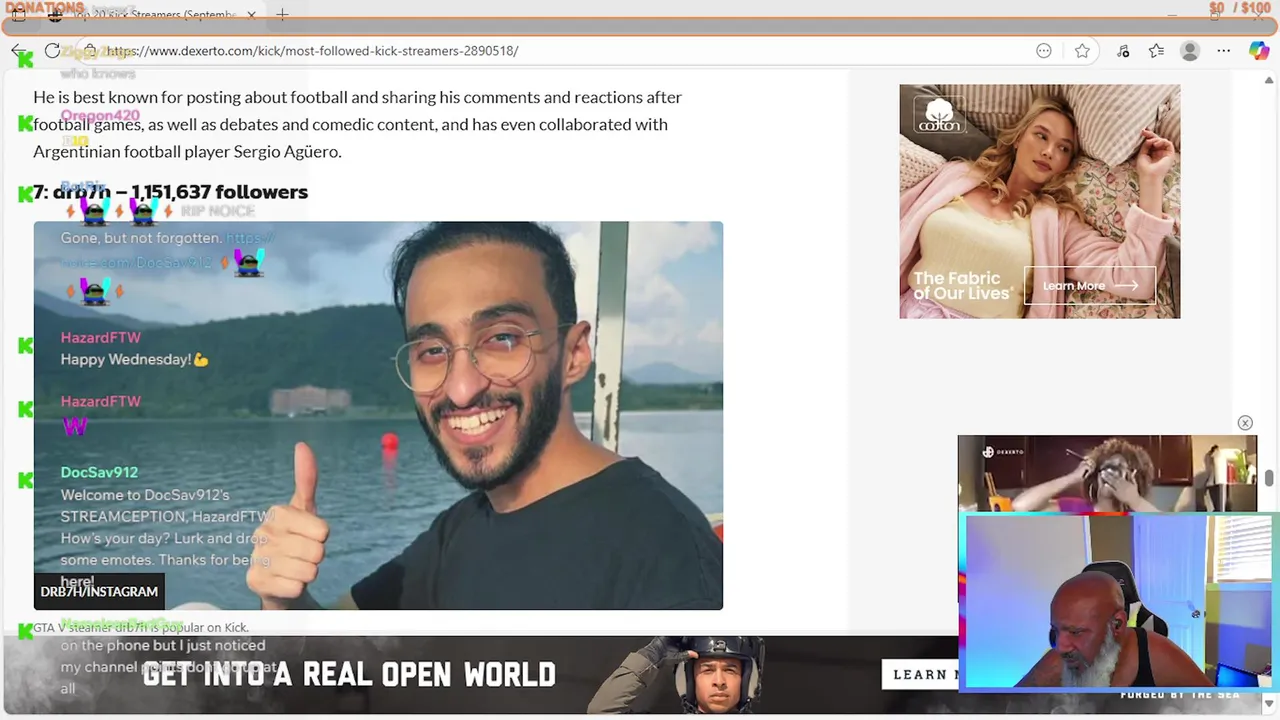
Task: View site info via the lock icon
Action: [x=90, y=51]
